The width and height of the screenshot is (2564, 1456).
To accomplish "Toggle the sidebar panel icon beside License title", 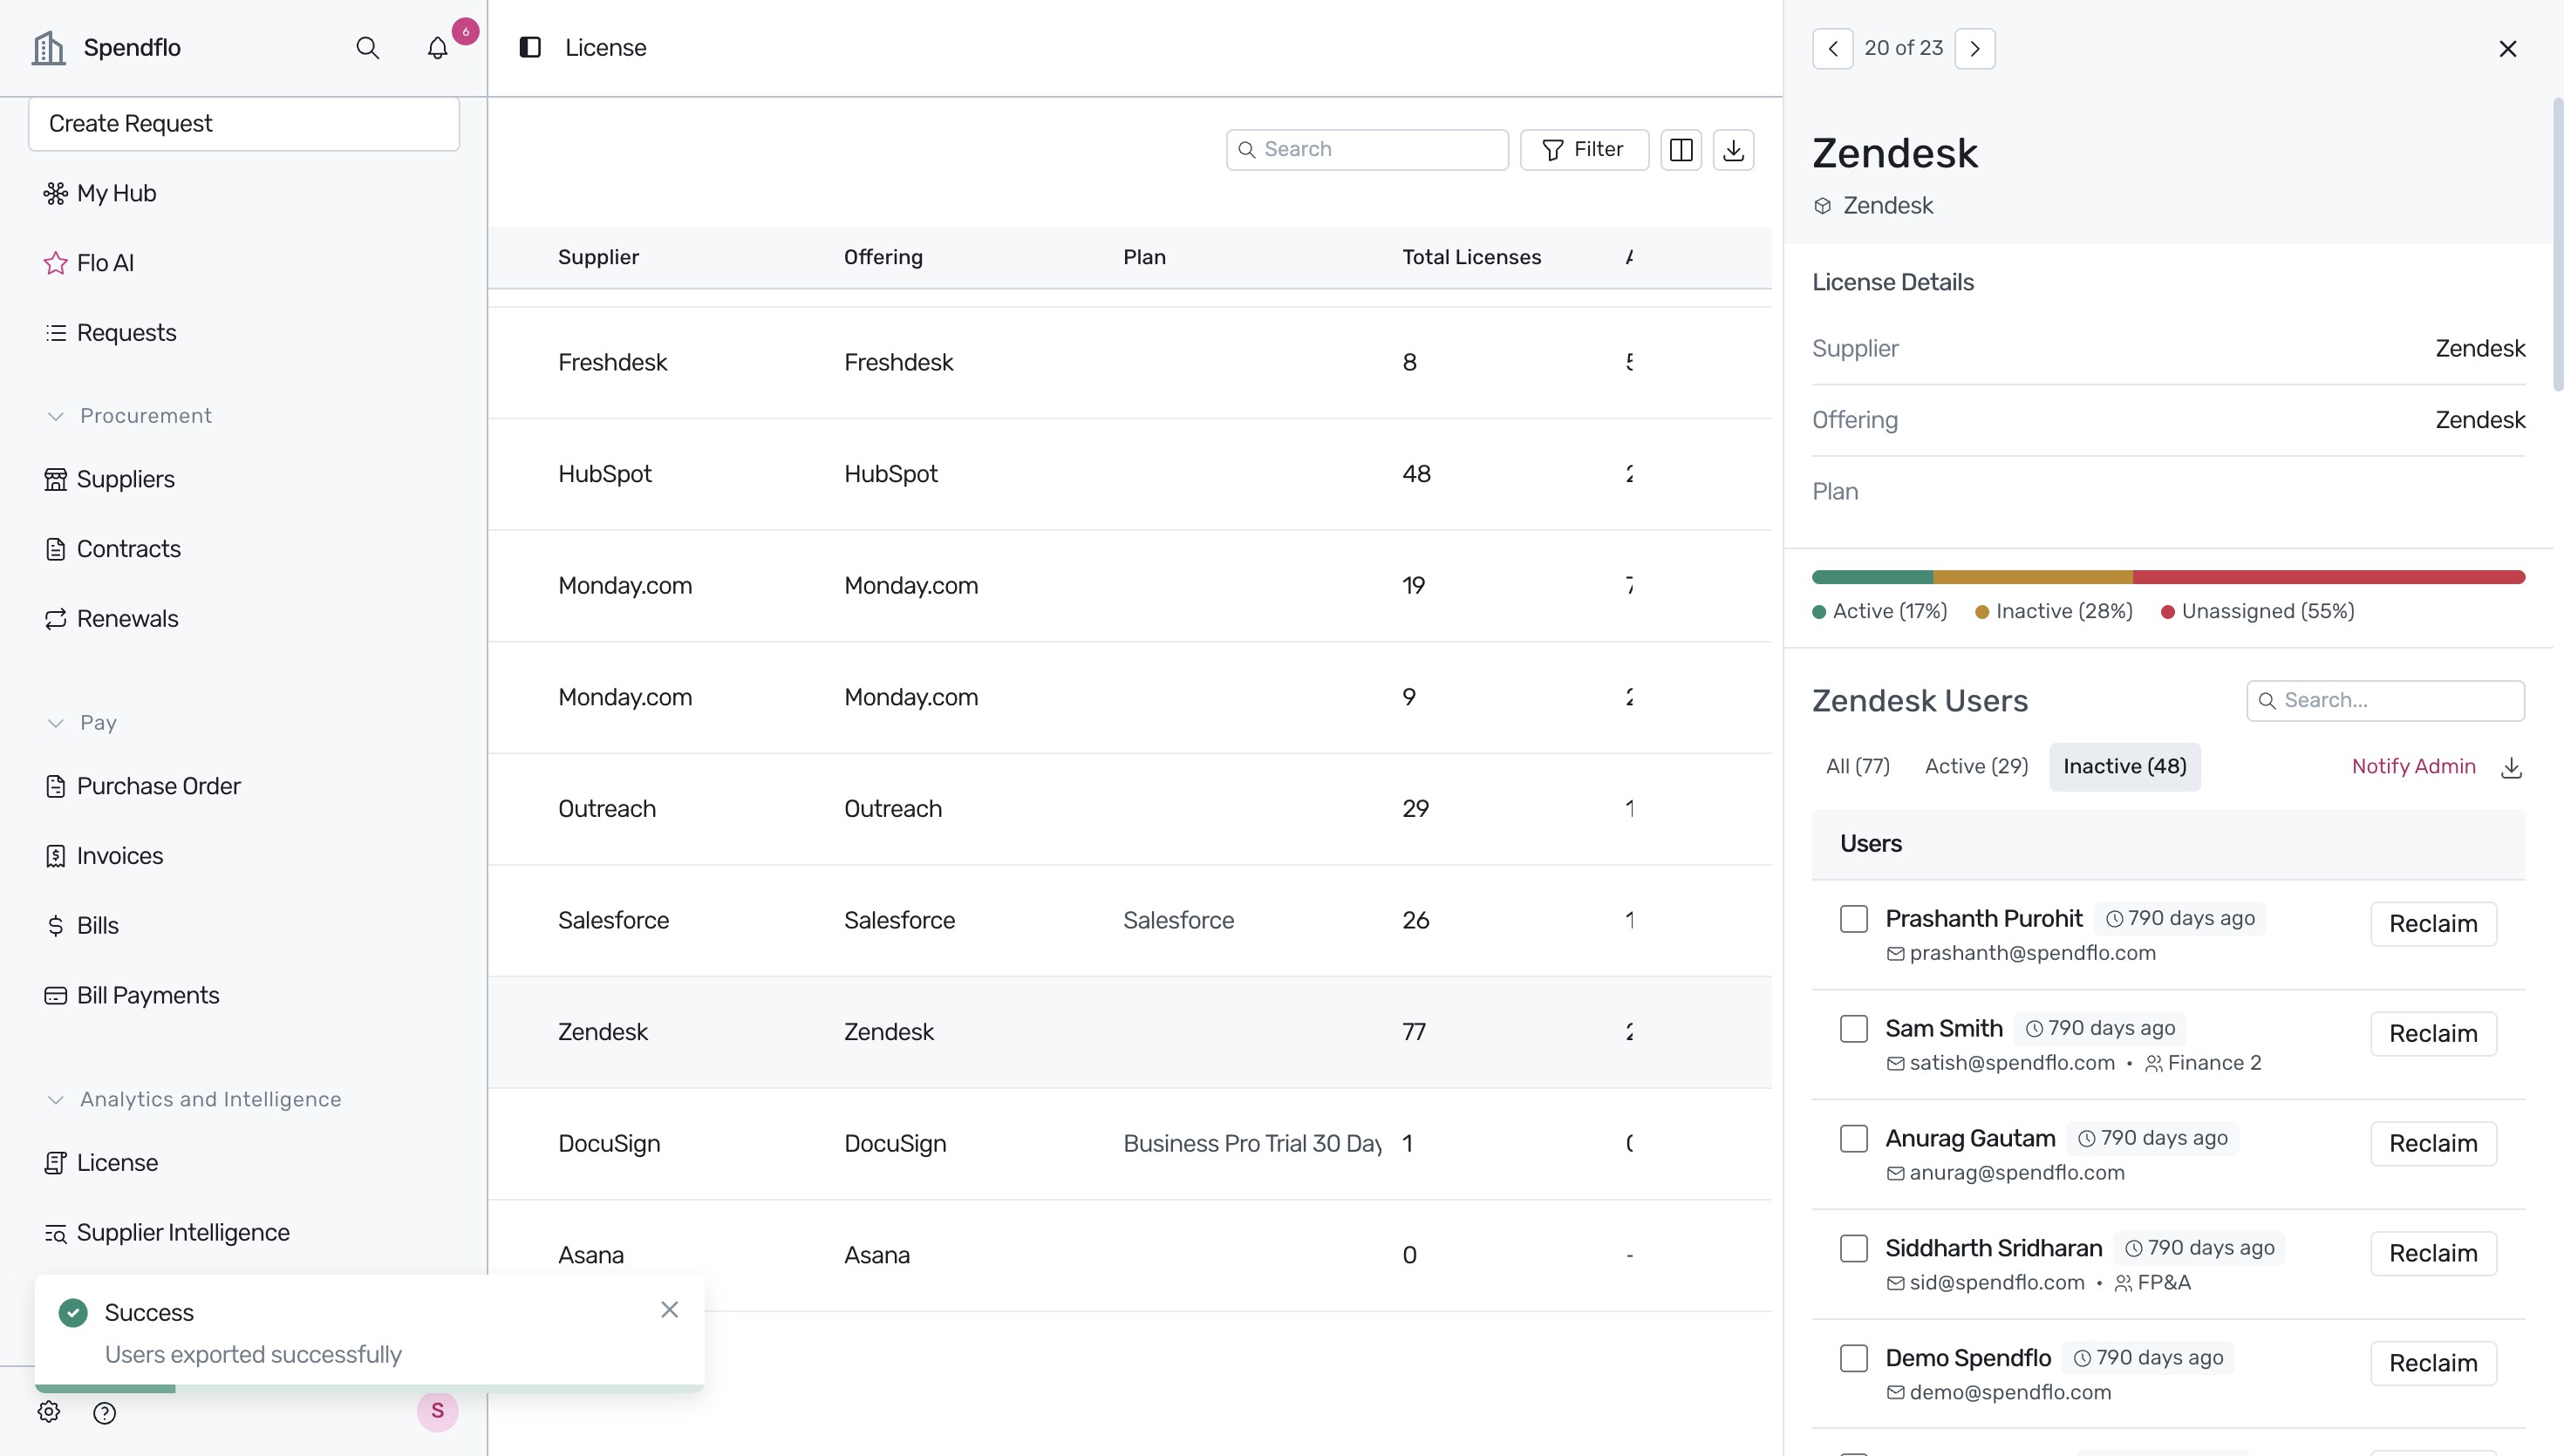I will (530, 47).
